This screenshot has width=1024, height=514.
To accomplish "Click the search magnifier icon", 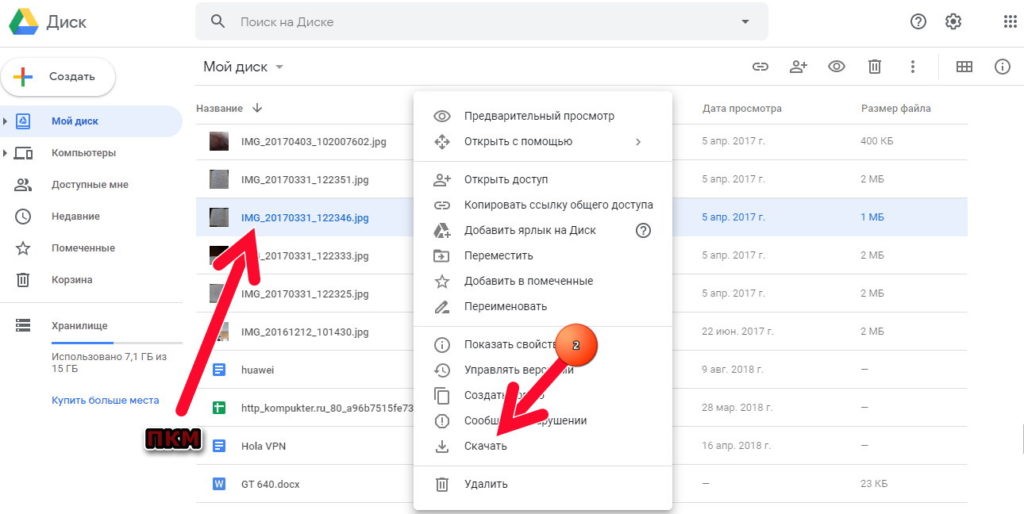I will click(x=217, y=22).
